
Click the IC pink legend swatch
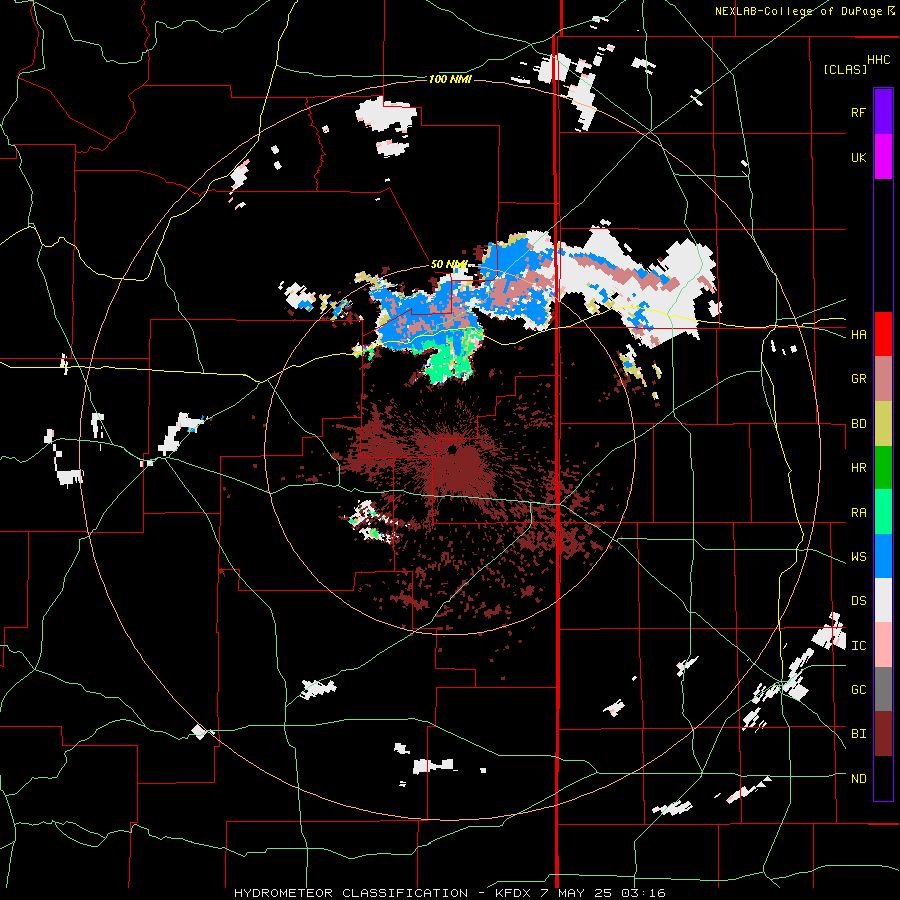[883, 645]
